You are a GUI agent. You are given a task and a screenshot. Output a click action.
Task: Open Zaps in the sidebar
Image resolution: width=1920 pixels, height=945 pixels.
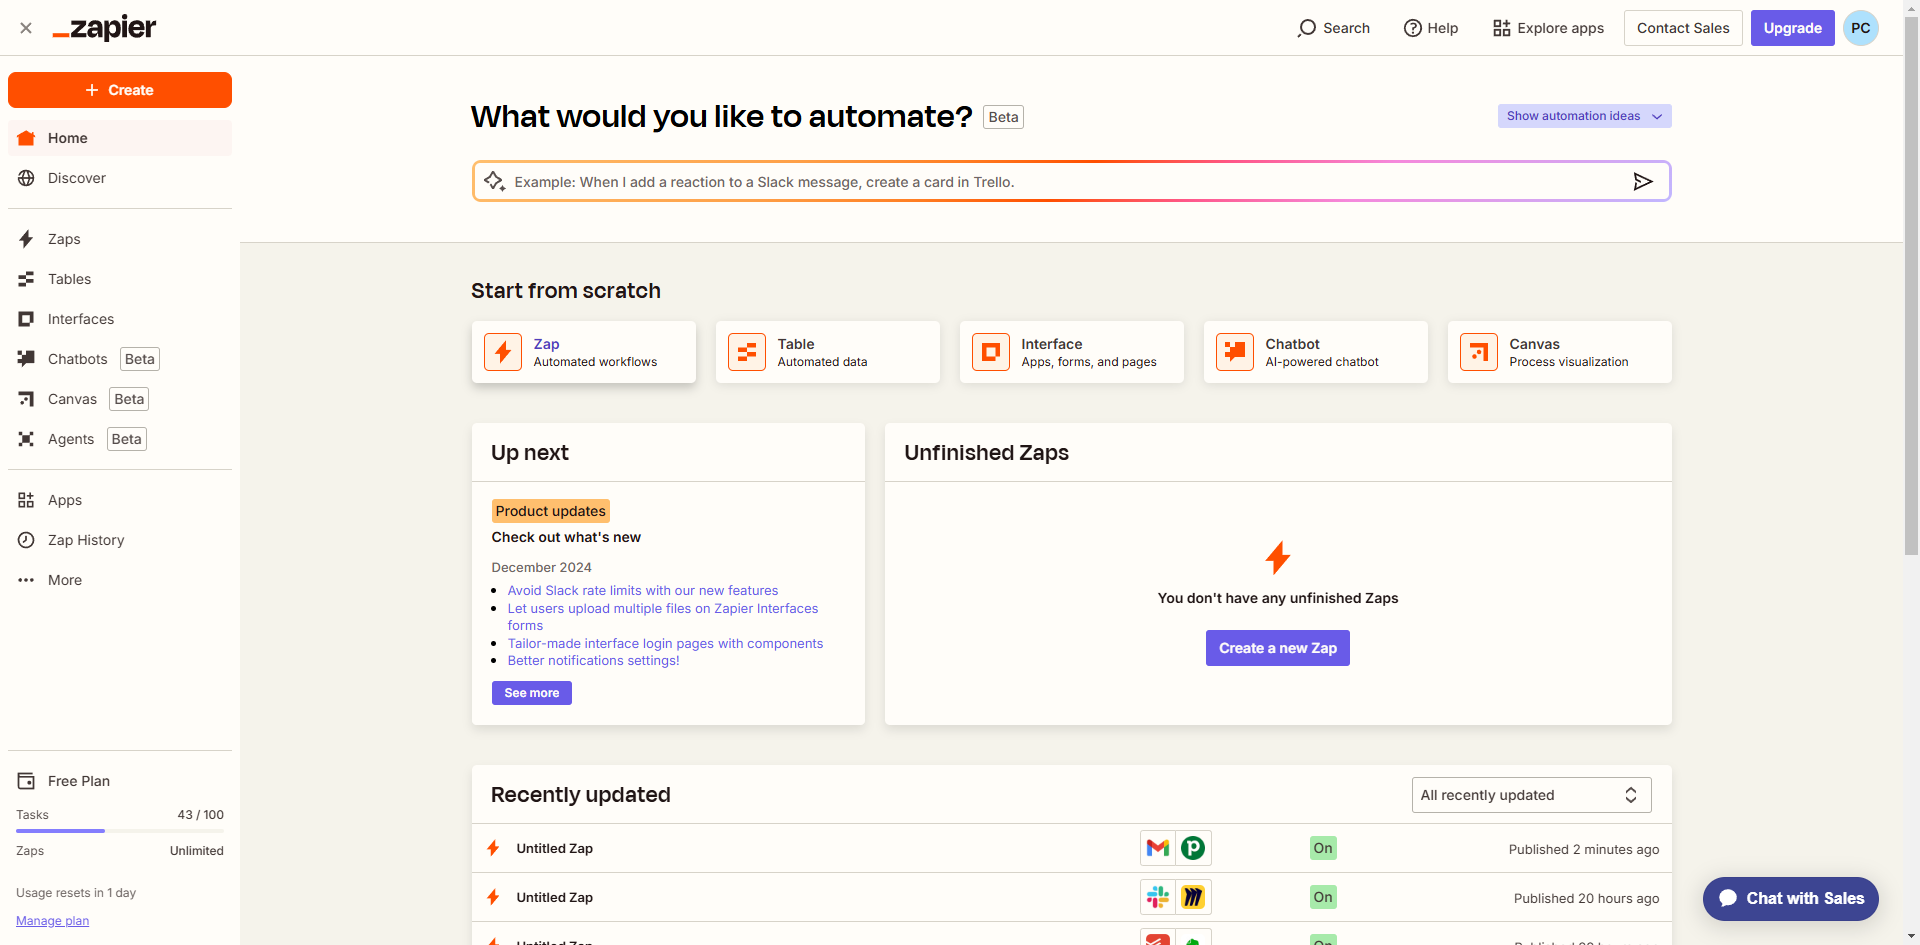point(64,239)
